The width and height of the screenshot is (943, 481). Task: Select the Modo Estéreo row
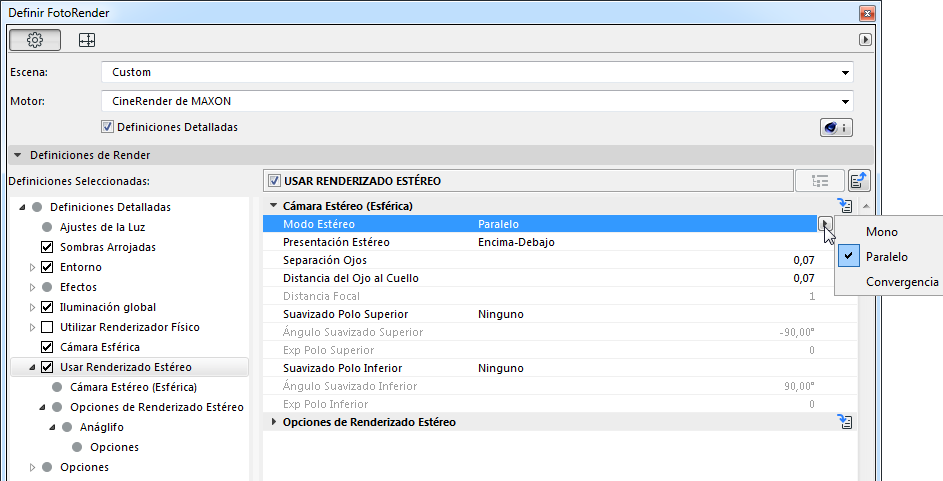tap(540, 224)
